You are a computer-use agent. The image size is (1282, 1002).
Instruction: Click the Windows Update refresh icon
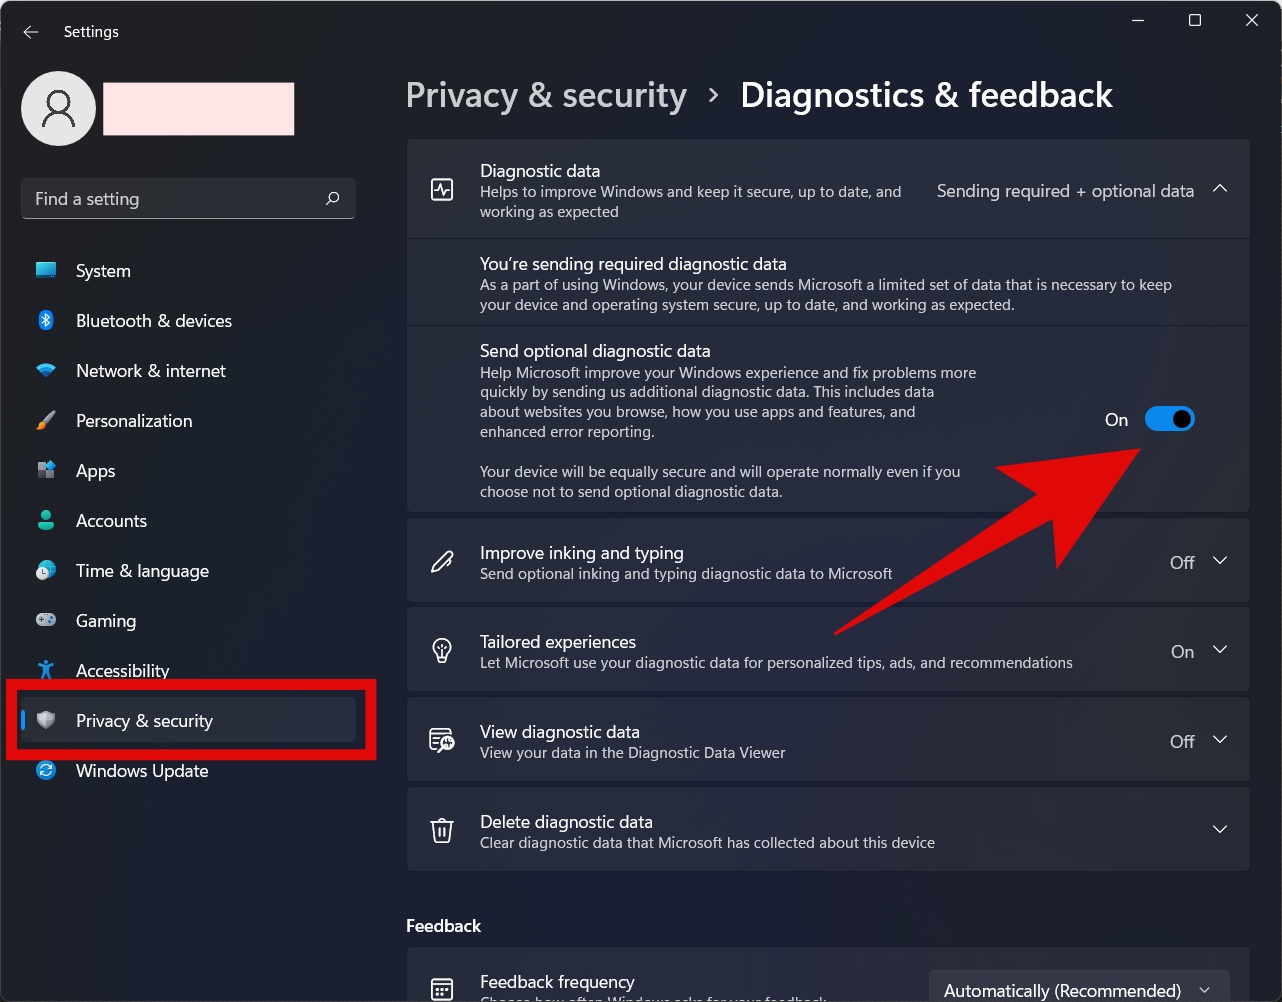click(x=46, y=770)
